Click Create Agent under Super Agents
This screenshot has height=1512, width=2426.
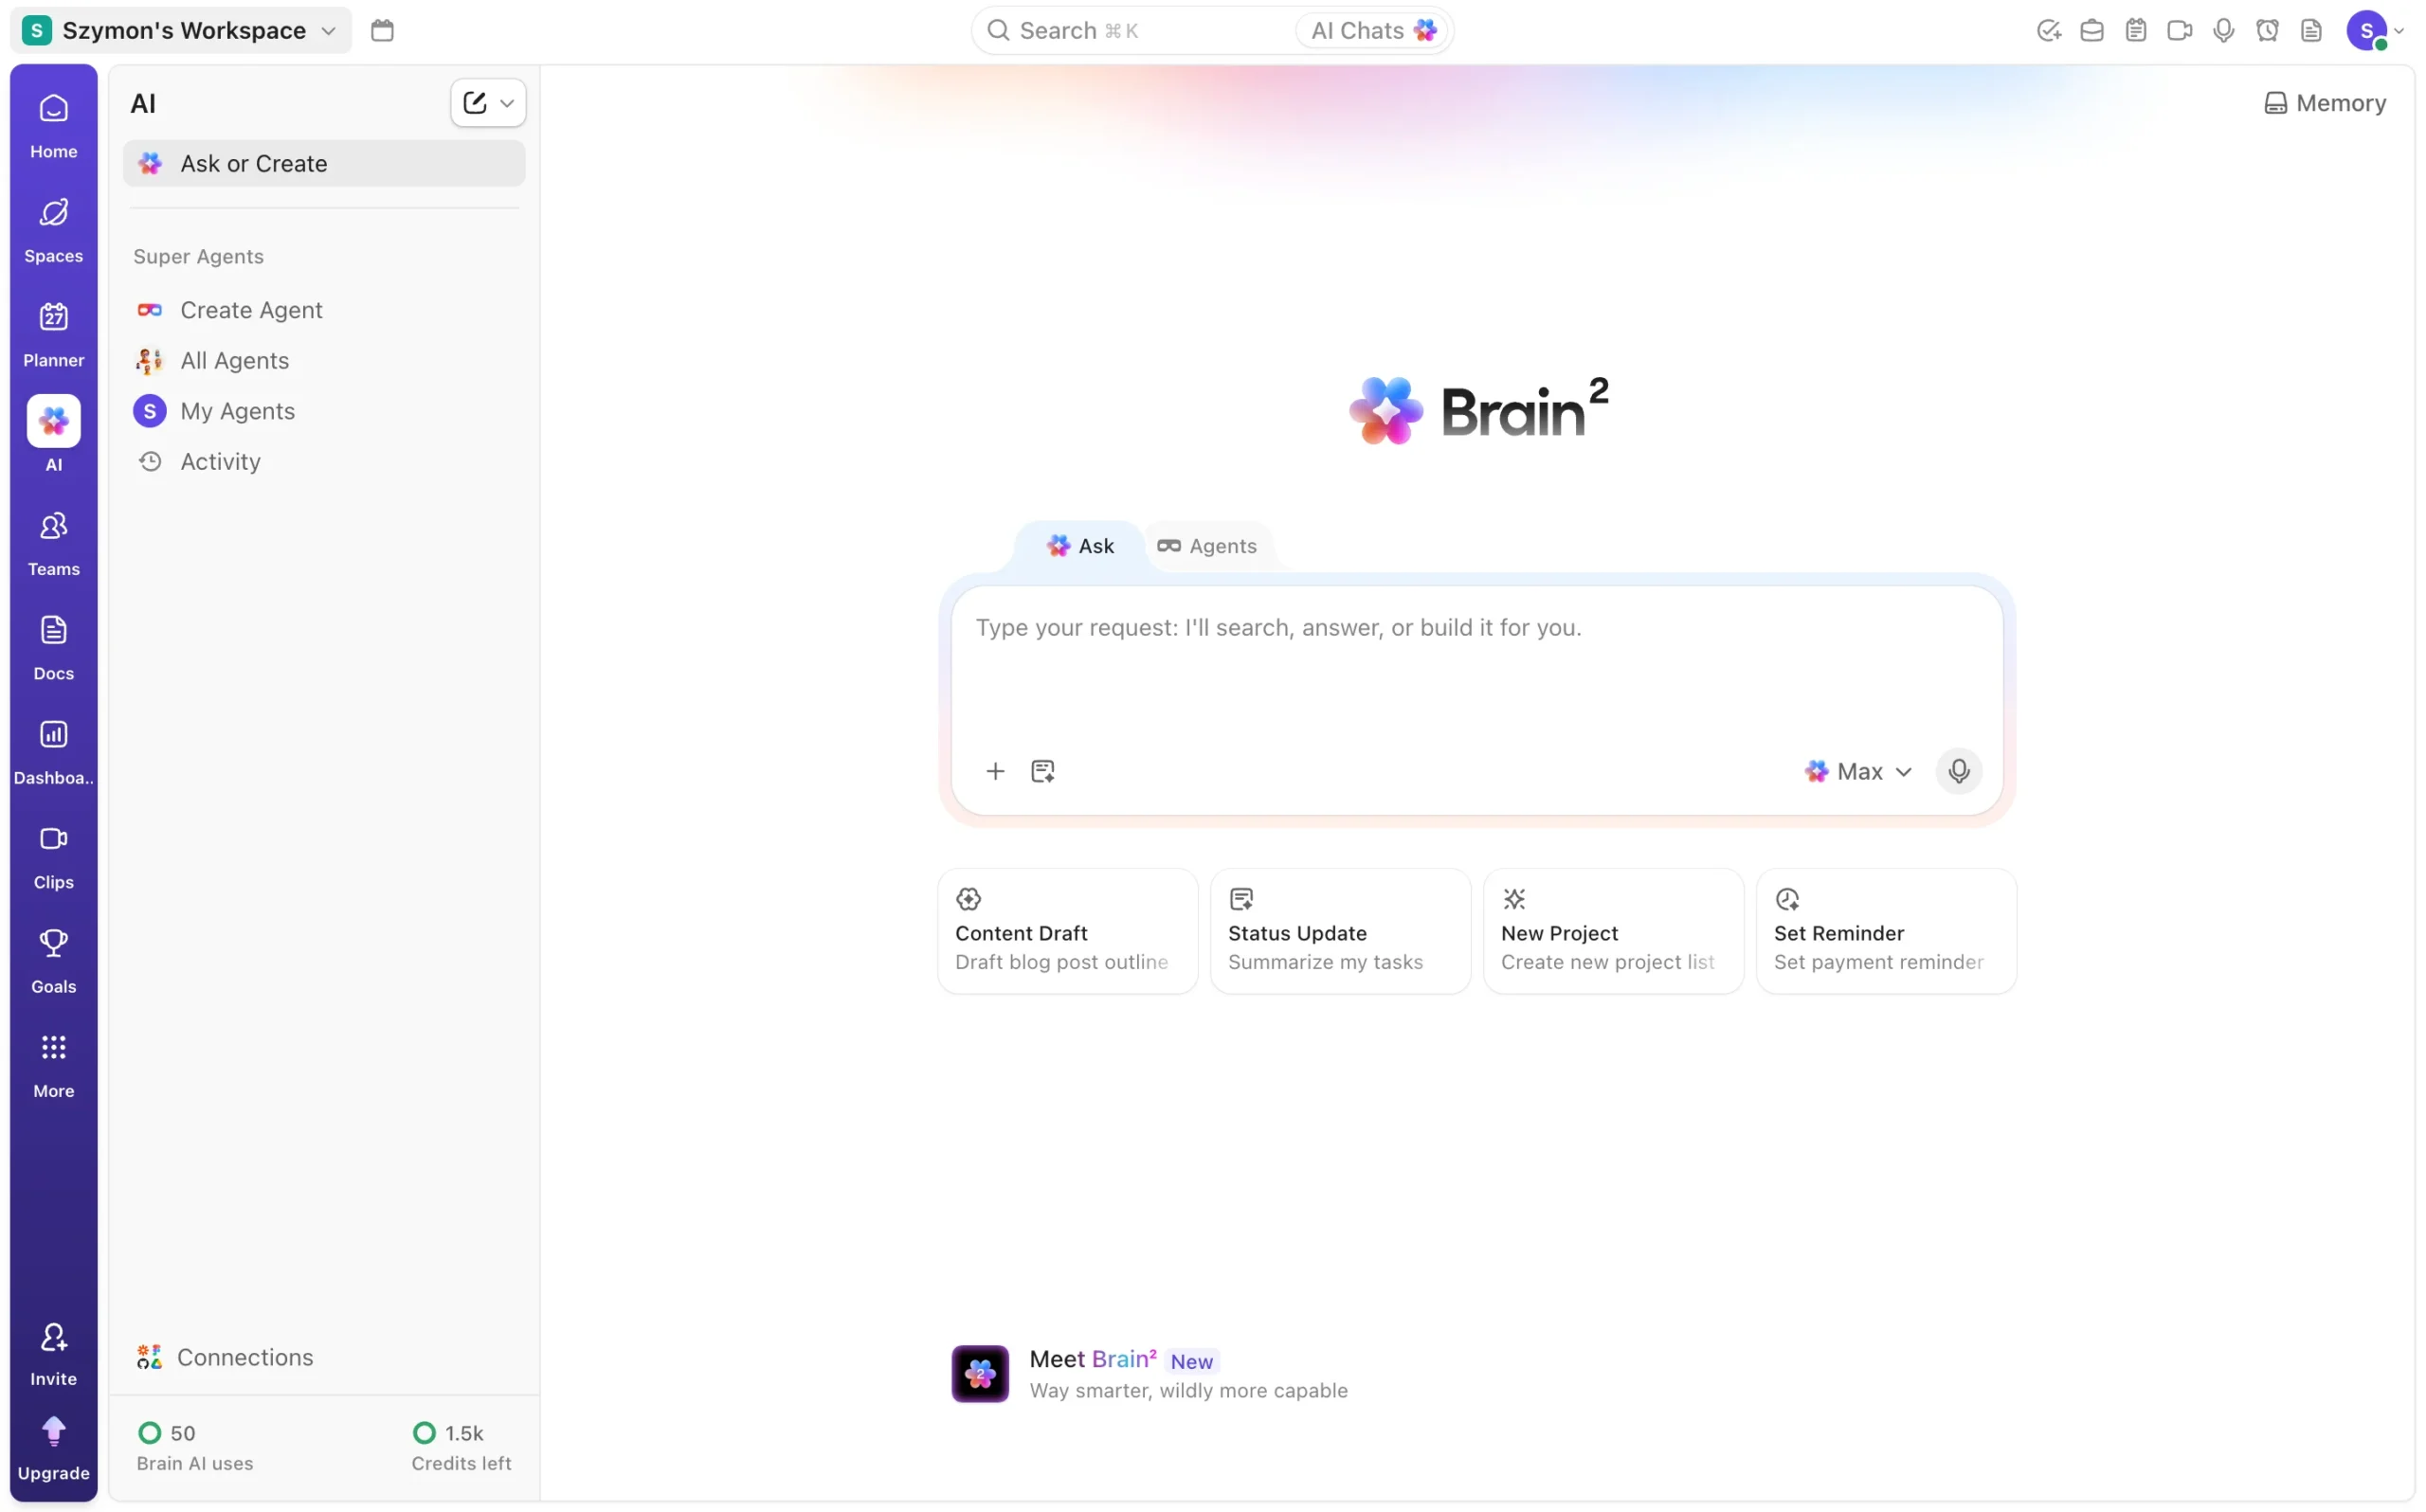[324, 310]
